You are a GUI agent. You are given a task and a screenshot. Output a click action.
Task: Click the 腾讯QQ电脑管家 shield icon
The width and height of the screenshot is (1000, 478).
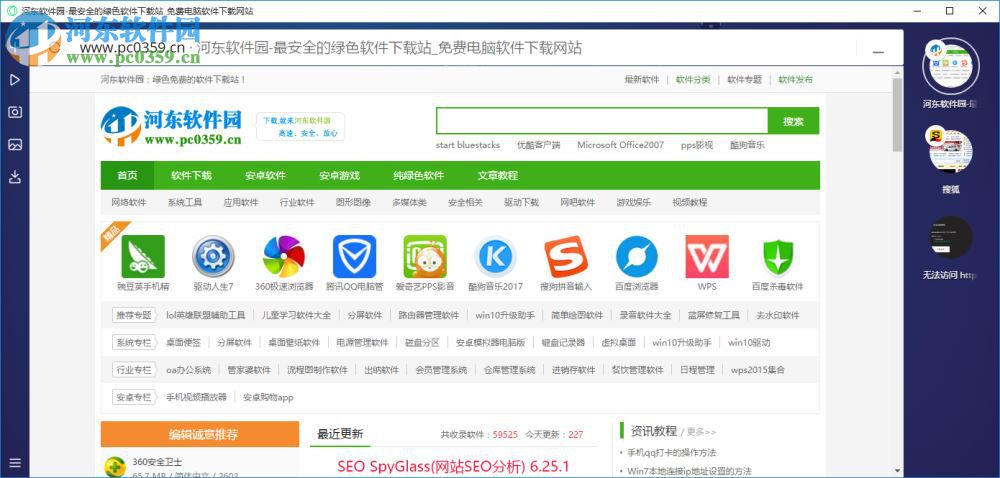click(355, 256)
